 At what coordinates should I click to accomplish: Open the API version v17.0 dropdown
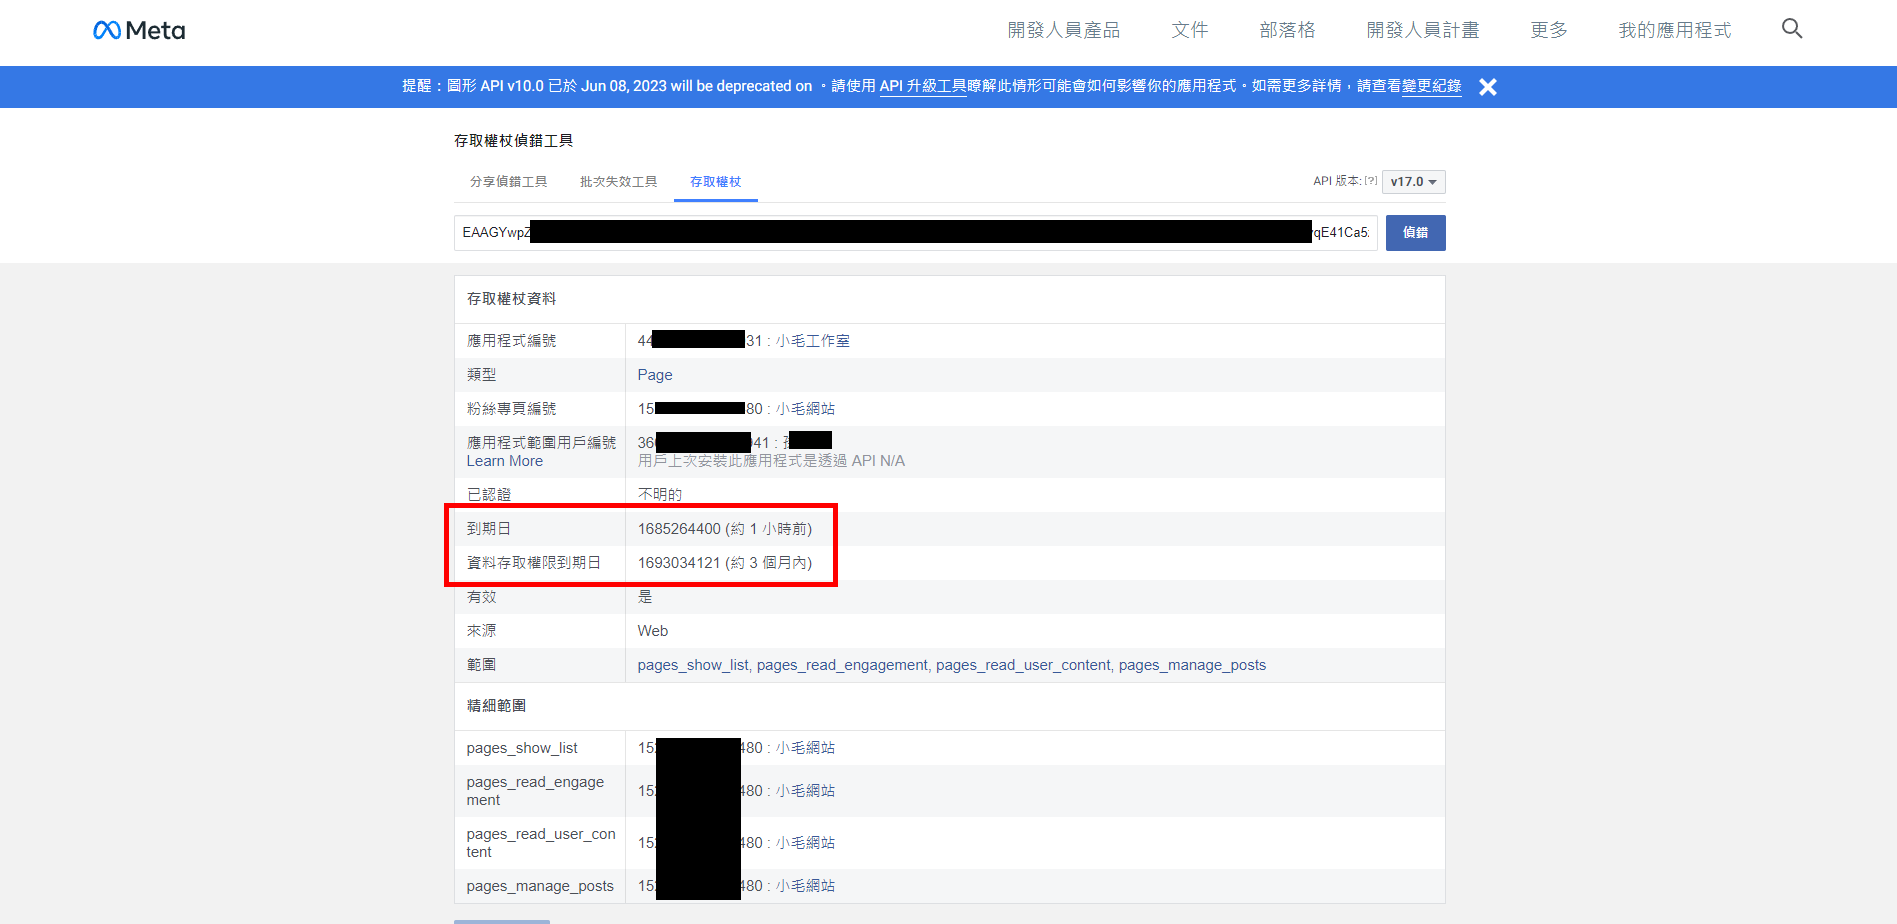pyautogui.click(x=1413, y=182)
